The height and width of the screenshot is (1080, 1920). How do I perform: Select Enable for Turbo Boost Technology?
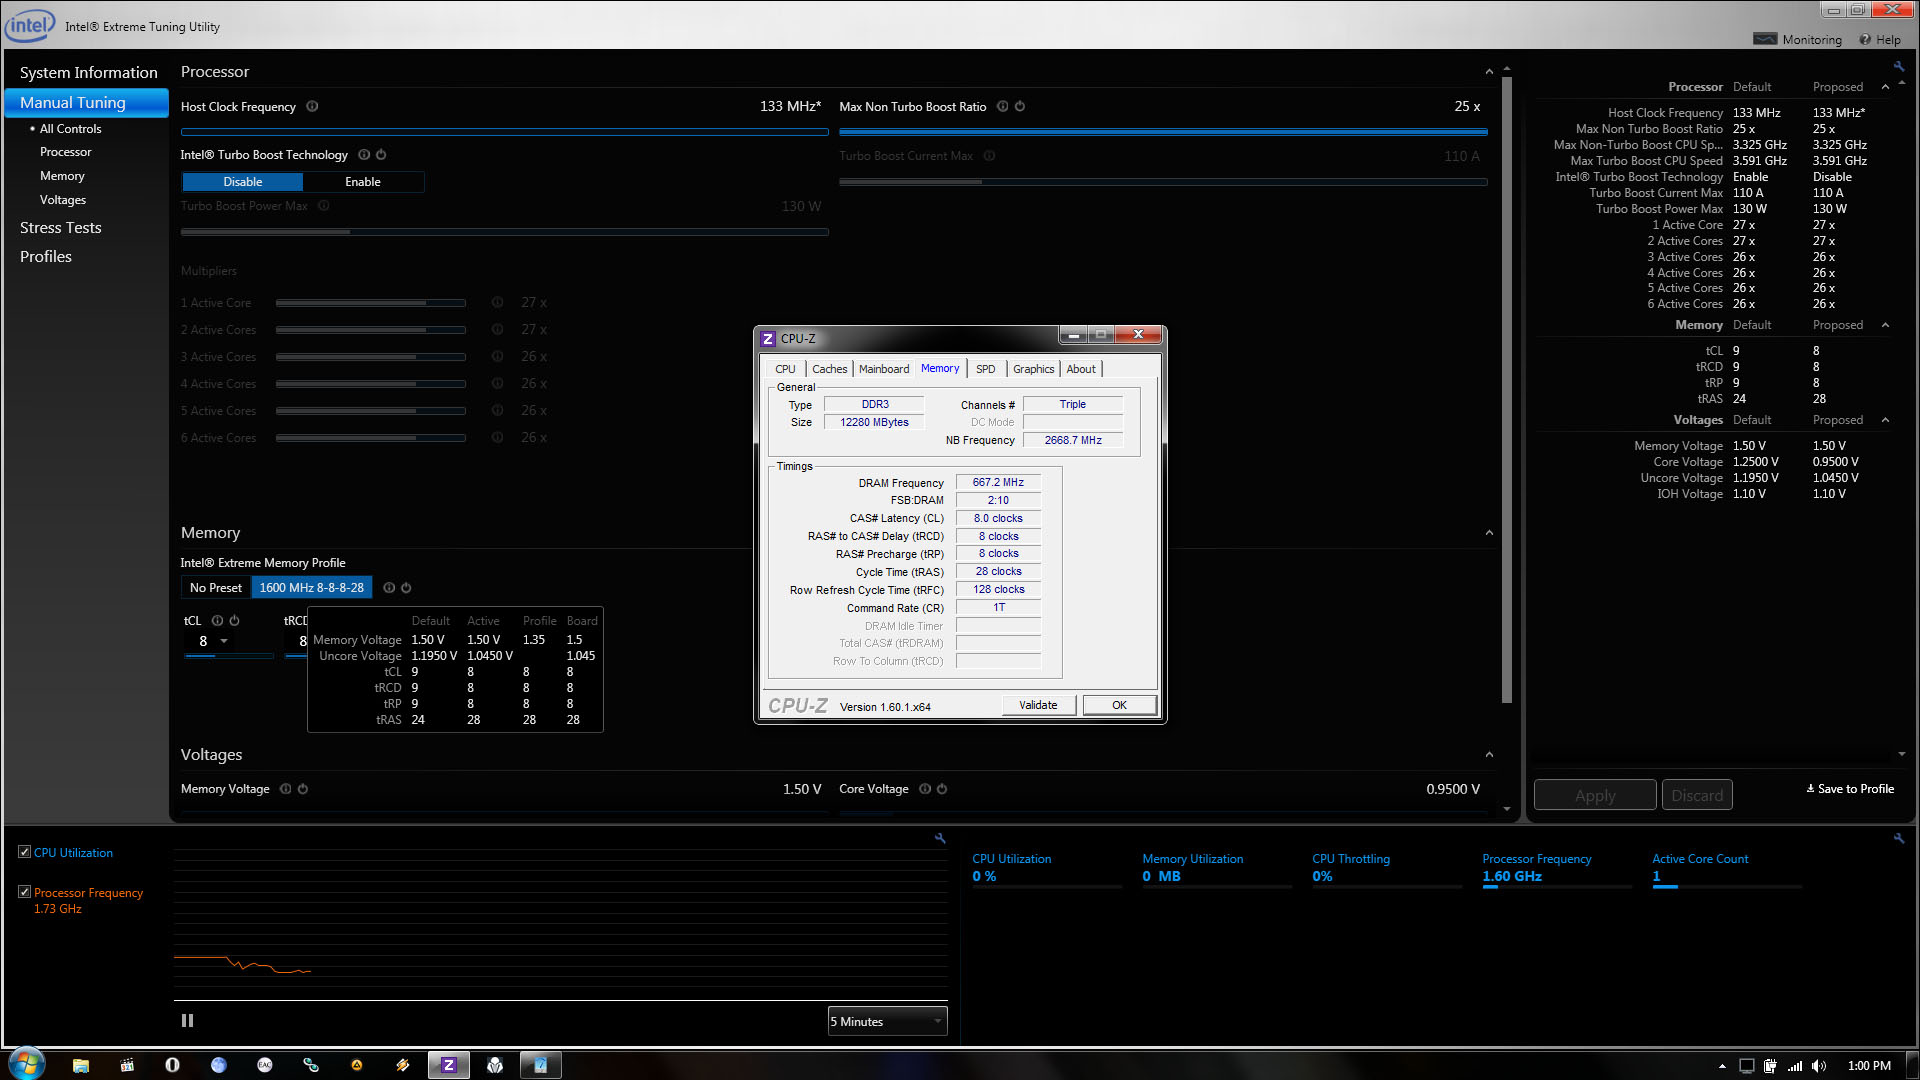pyautogui.click(x=363, y=182)
